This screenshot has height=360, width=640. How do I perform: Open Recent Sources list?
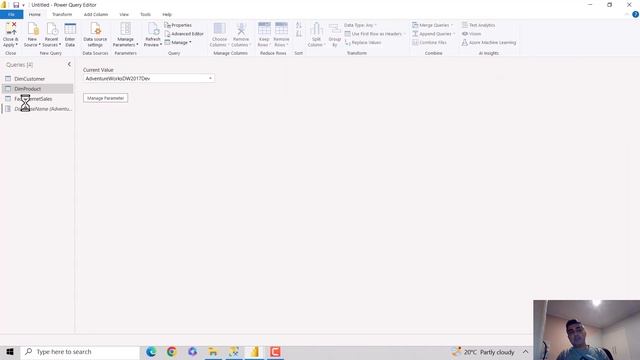pyautogui.click(x=51, y=34)
